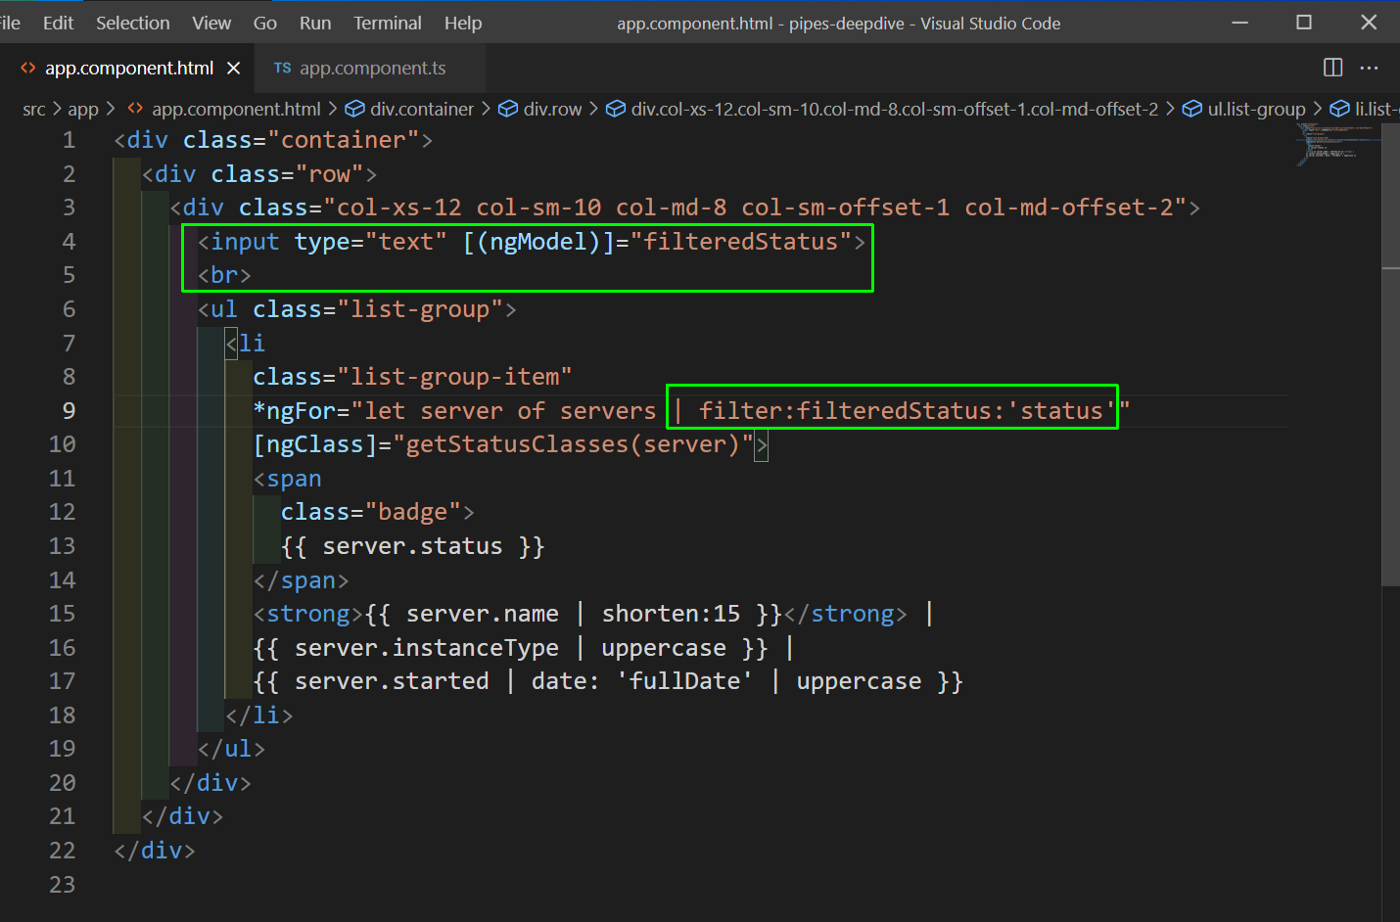
Task: Click 'shorten:15' pipe text
Action: 671,614
